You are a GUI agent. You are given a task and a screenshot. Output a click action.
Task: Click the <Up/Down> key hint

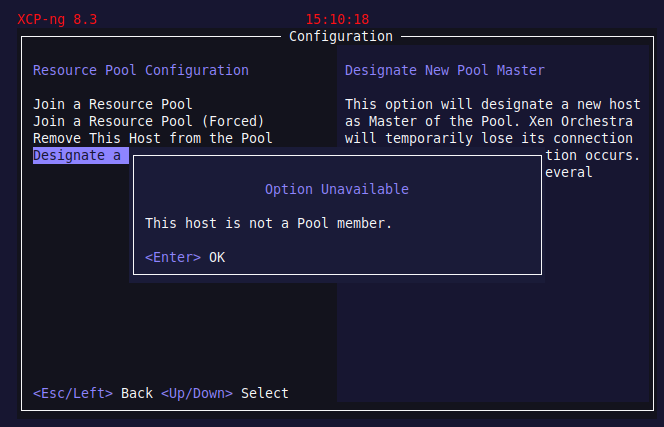197,393
